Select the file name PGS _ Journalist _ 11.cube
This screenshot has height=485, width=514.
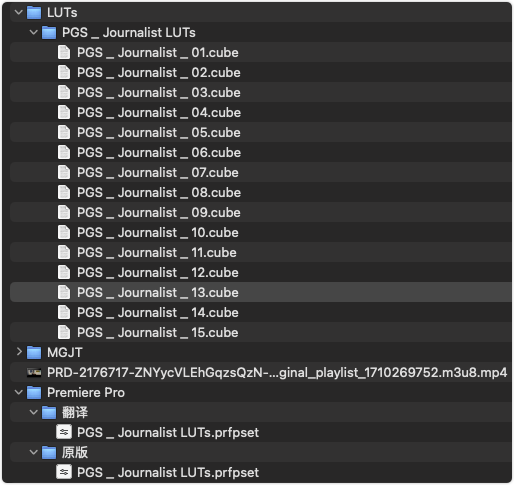157,253
